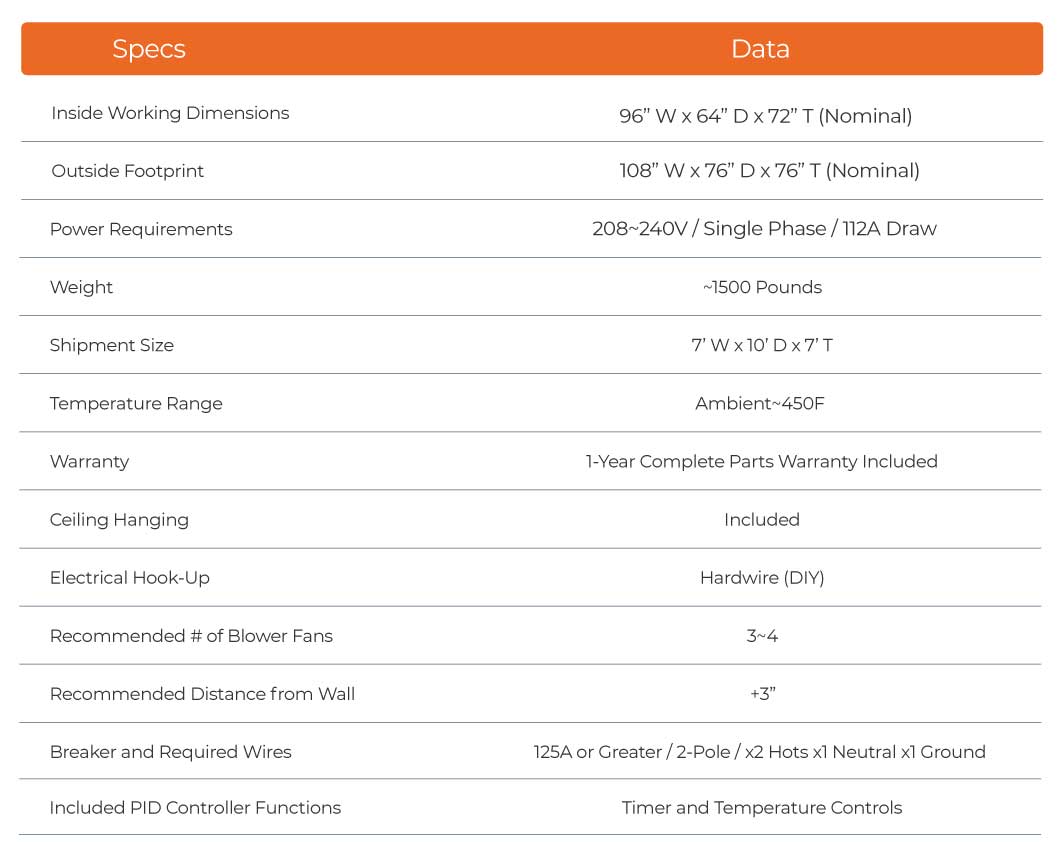Click the Ambient~450F temperature value
Image resolution: width=1064 pixels, height=842 pixels.
(760, 404)
